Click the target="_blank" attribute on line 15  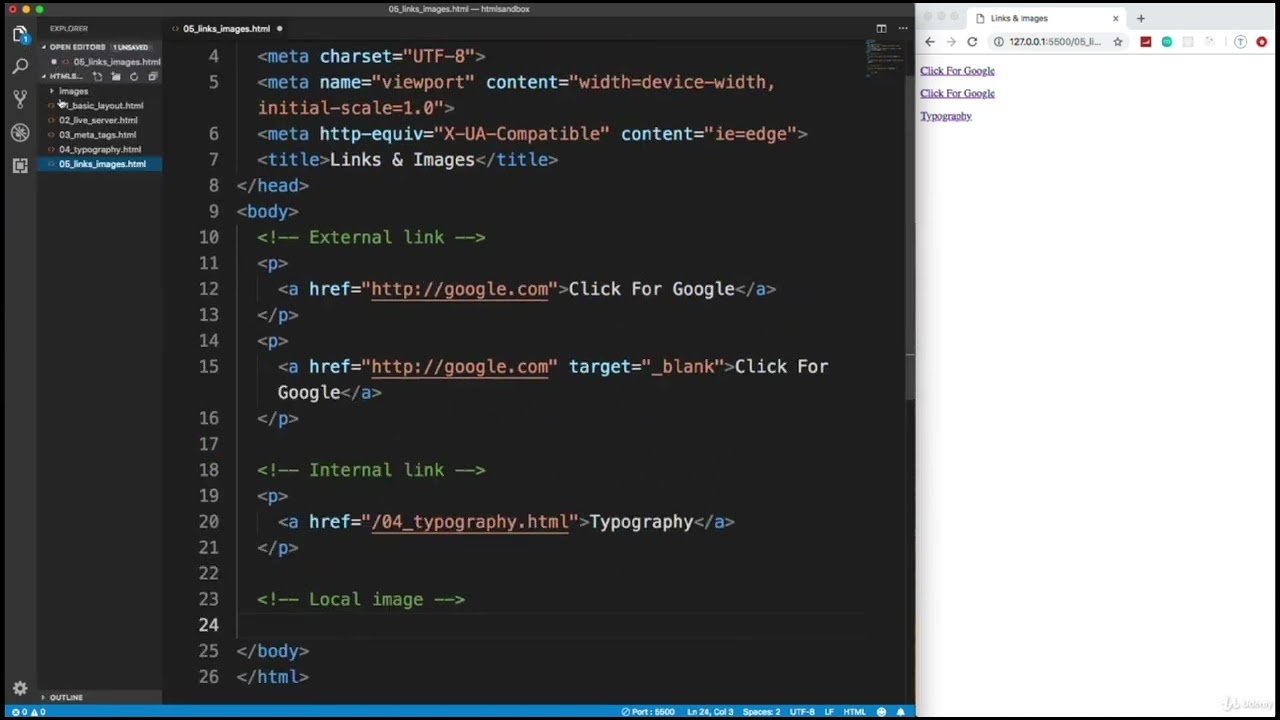tap(646, 367)
